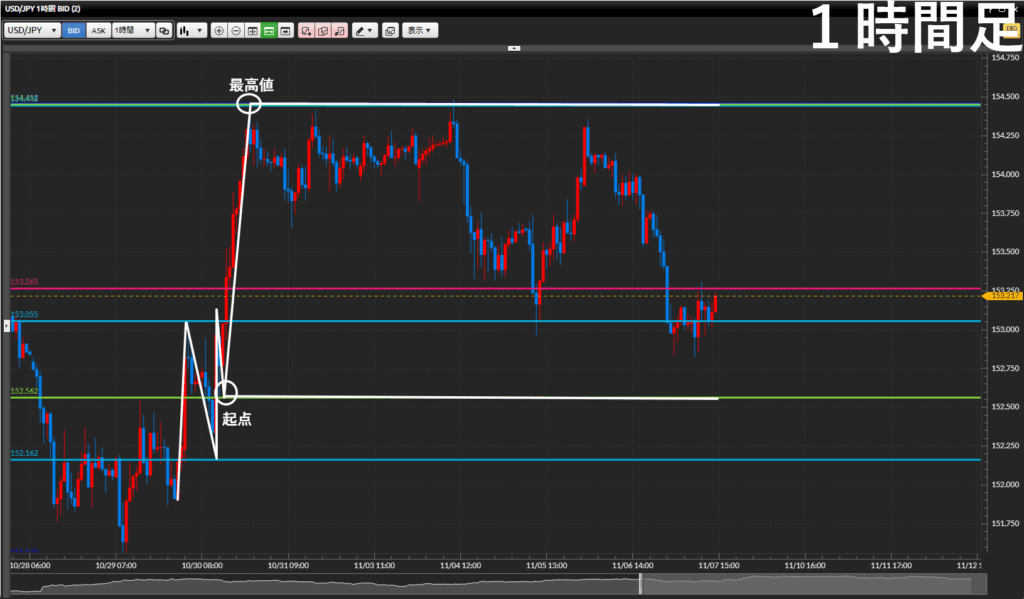Click the first pink order icon

tap(306, 31)
